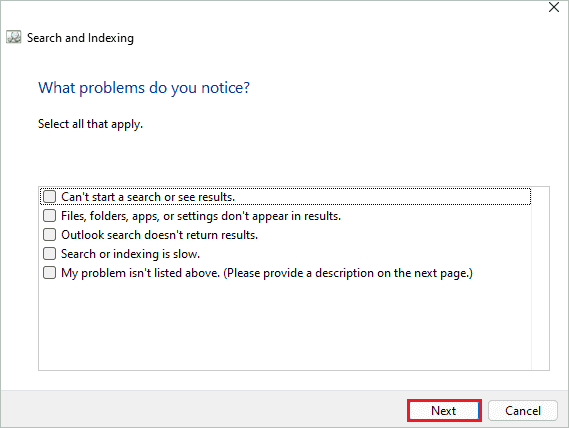569x428 pixels.
Task: Click the "Select all that apply." text
Action: pos(90,124)
